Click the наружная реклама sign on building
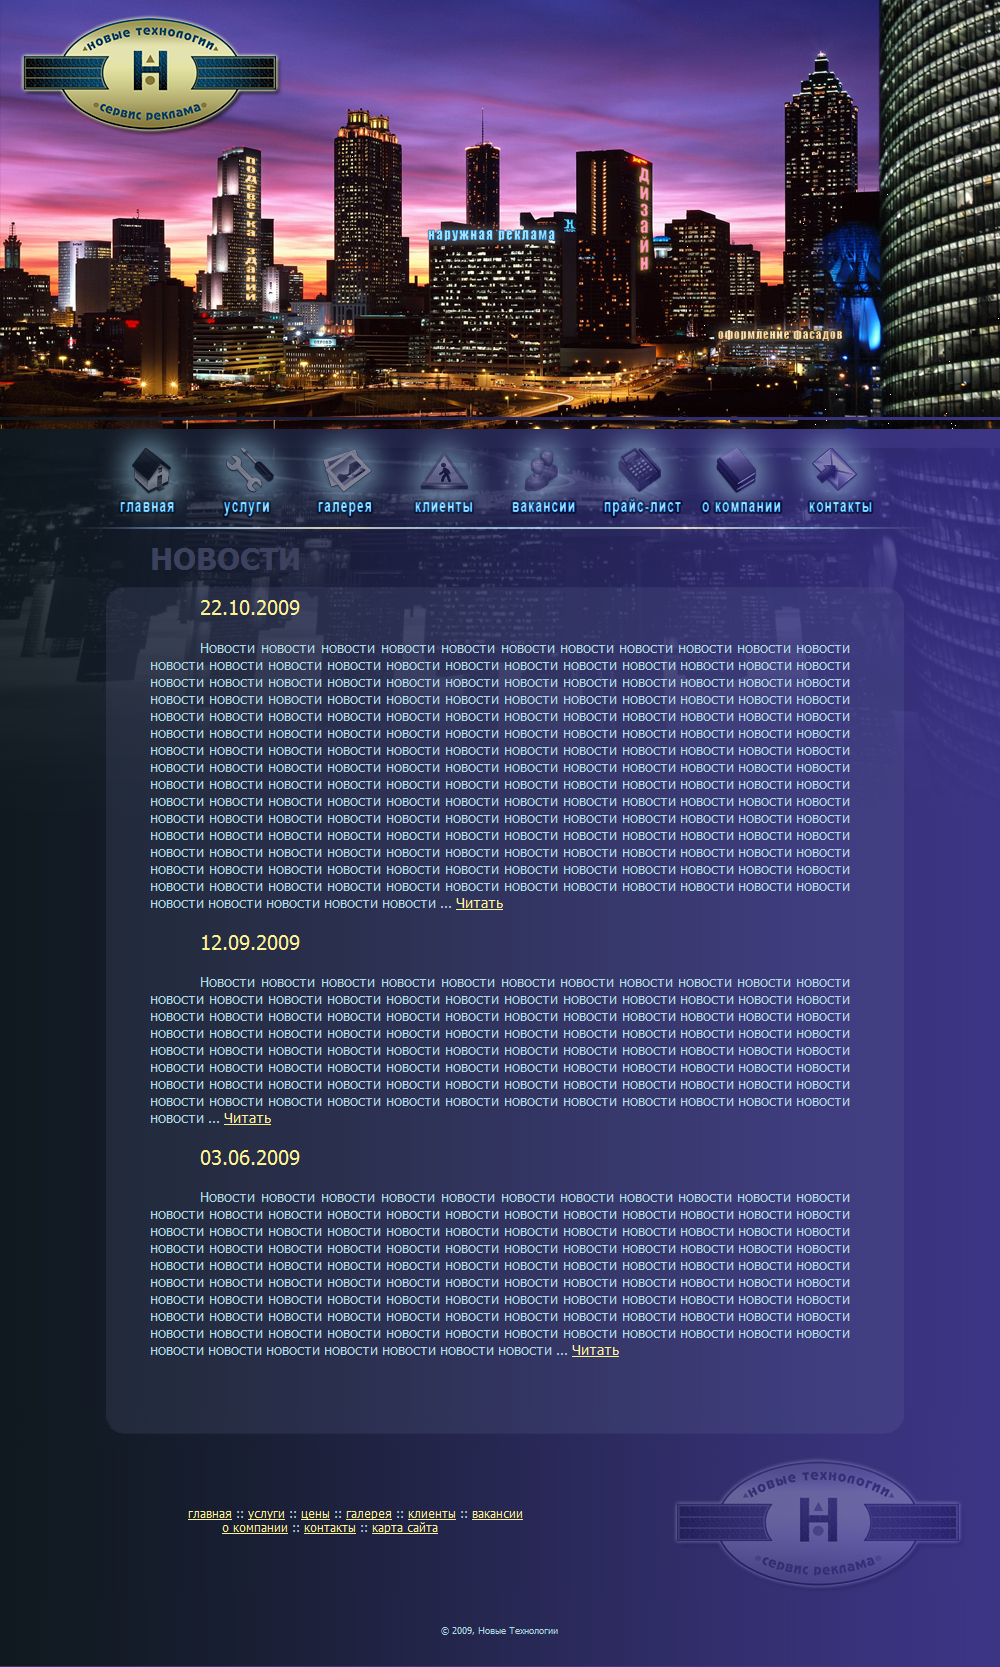 491,235
